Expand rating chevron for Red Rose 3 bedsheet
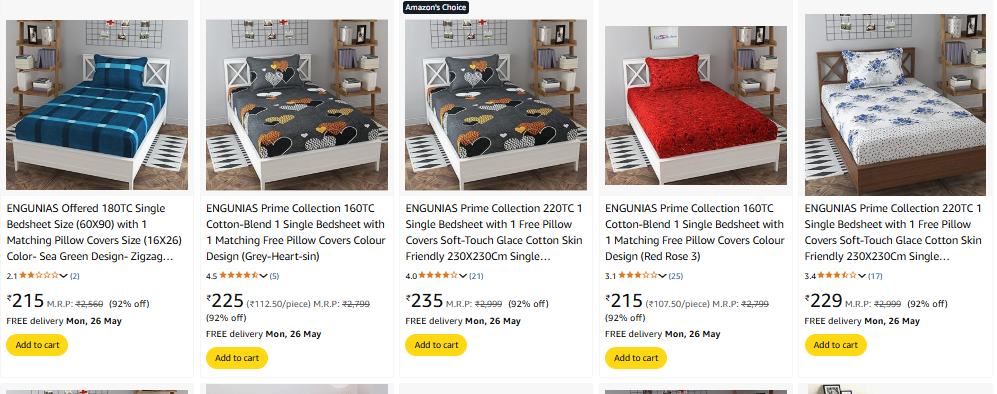This screenshot has width=997, height=394. coord(663,276)
